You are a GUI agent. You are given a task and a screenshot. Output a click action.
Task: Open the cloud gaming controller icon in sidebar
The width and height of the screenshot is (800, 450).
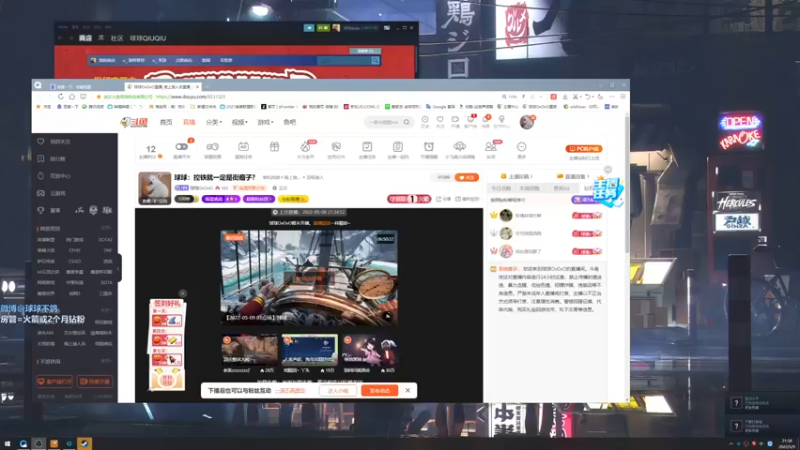(41, 193)
